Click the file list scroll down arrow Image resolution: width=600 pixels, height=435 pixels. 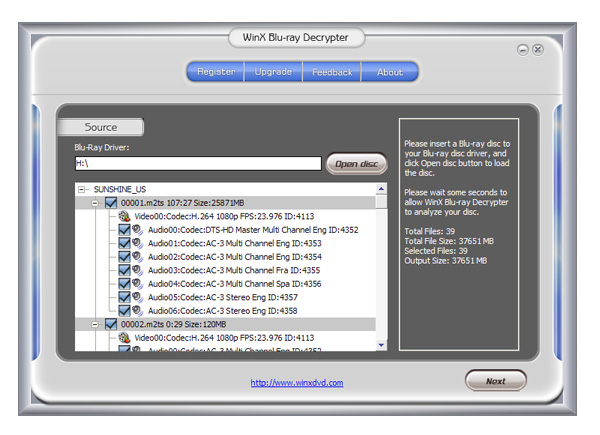(x=381, y=345)
